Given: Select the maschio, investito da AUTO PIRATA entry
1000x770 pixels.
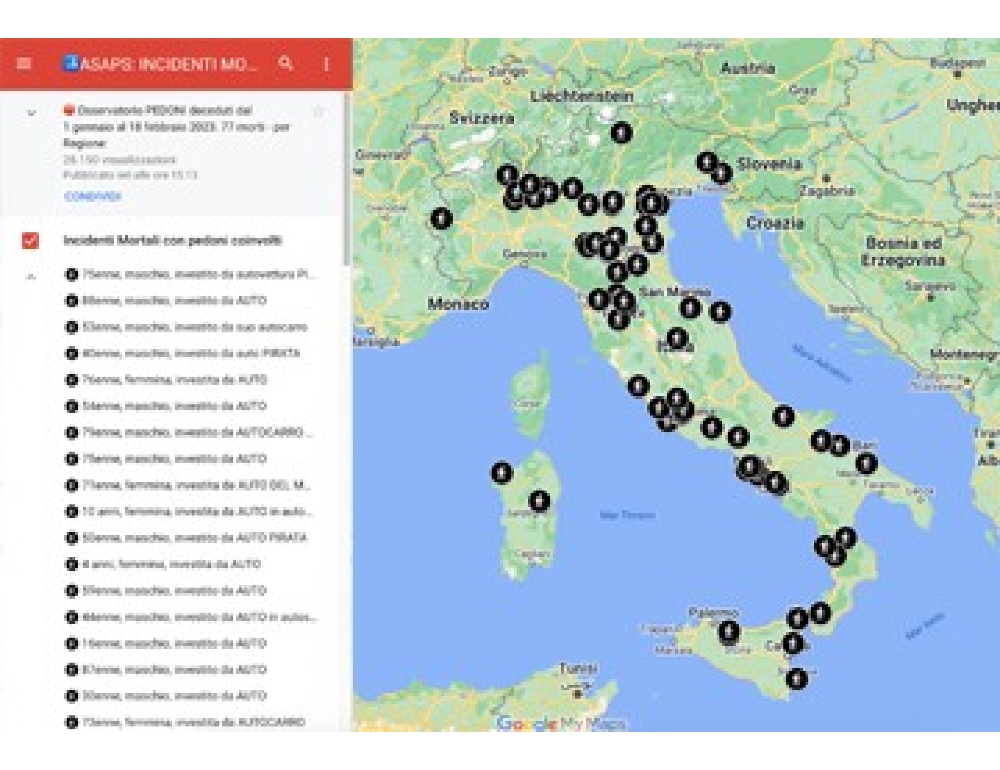Looking at the screenshot, I should click(x=186, y=538).
